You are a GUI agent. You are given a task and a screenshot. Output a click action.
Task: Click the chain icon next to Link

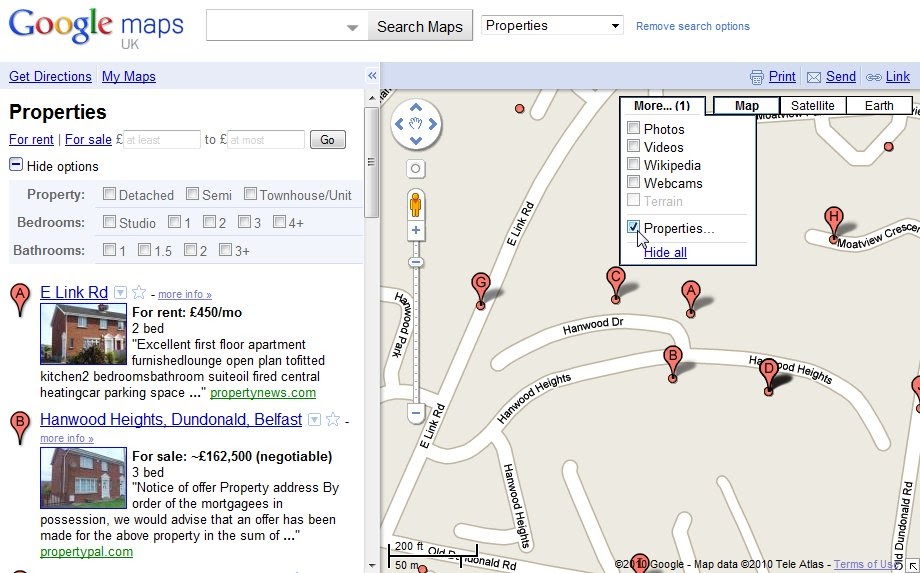coord(874,77)
